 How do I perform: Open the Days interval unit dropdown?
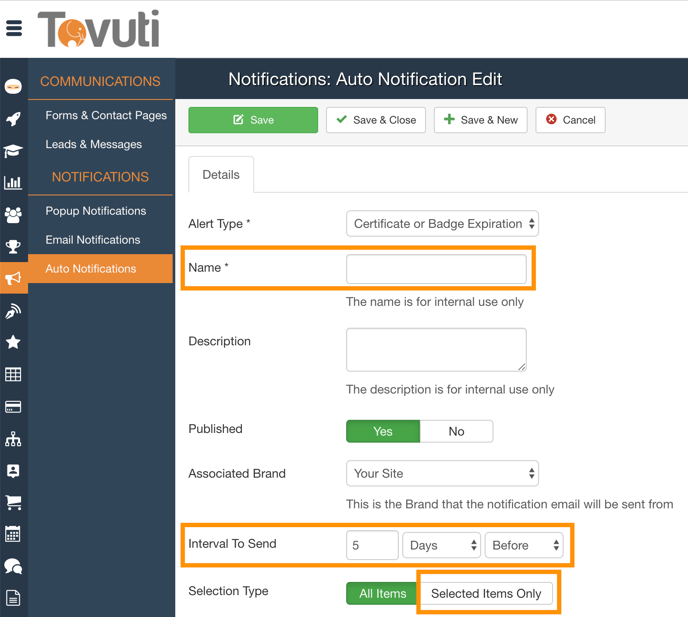point(442,545)
